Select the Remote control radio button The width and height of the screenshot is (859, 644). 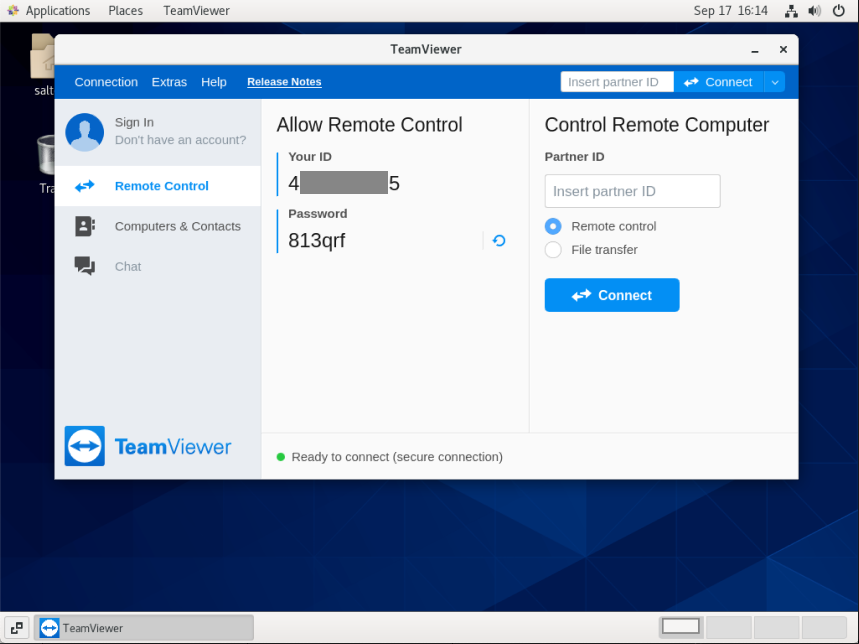(553, 226)
